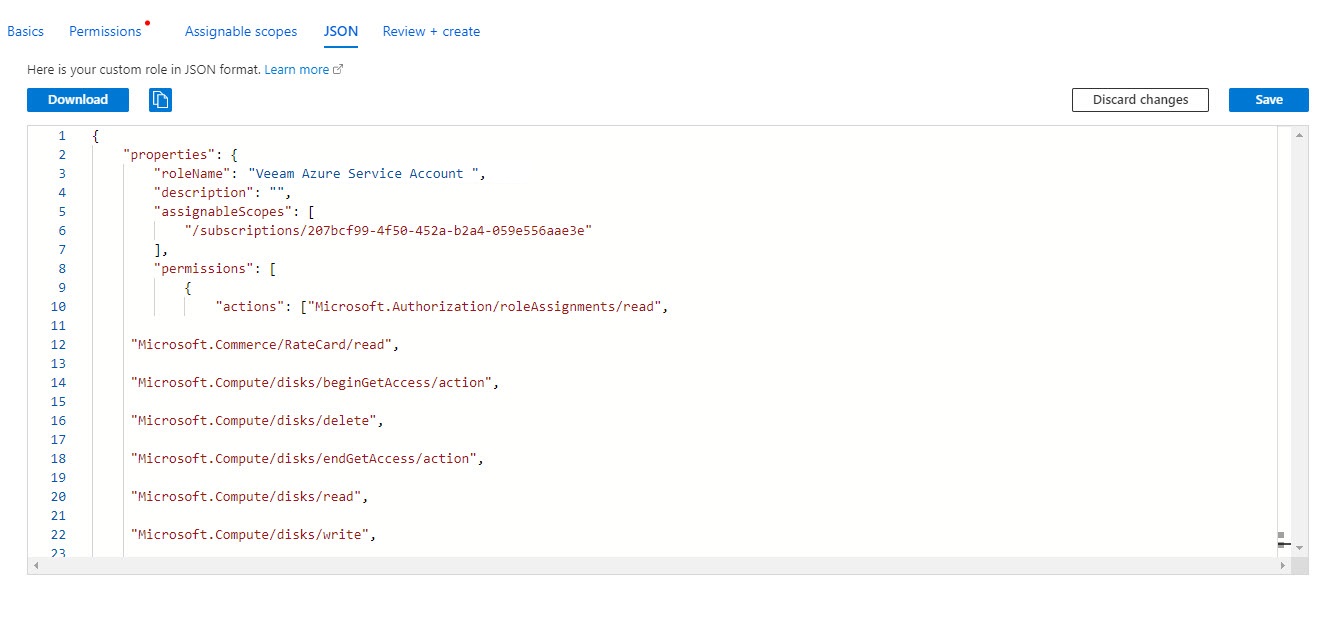Screen dimensions: 1324x619
Task: Open the Permissions tab
Action: [105, 31]
